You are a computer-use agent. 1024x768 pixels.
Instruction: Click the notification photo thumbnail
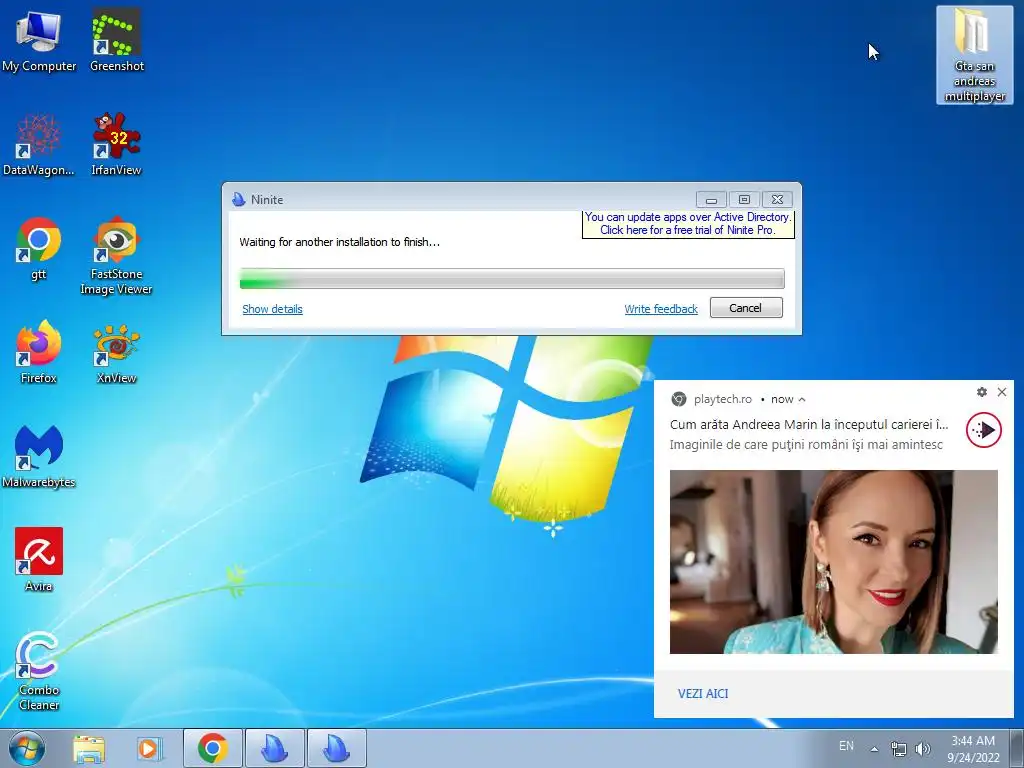(833, 562)
